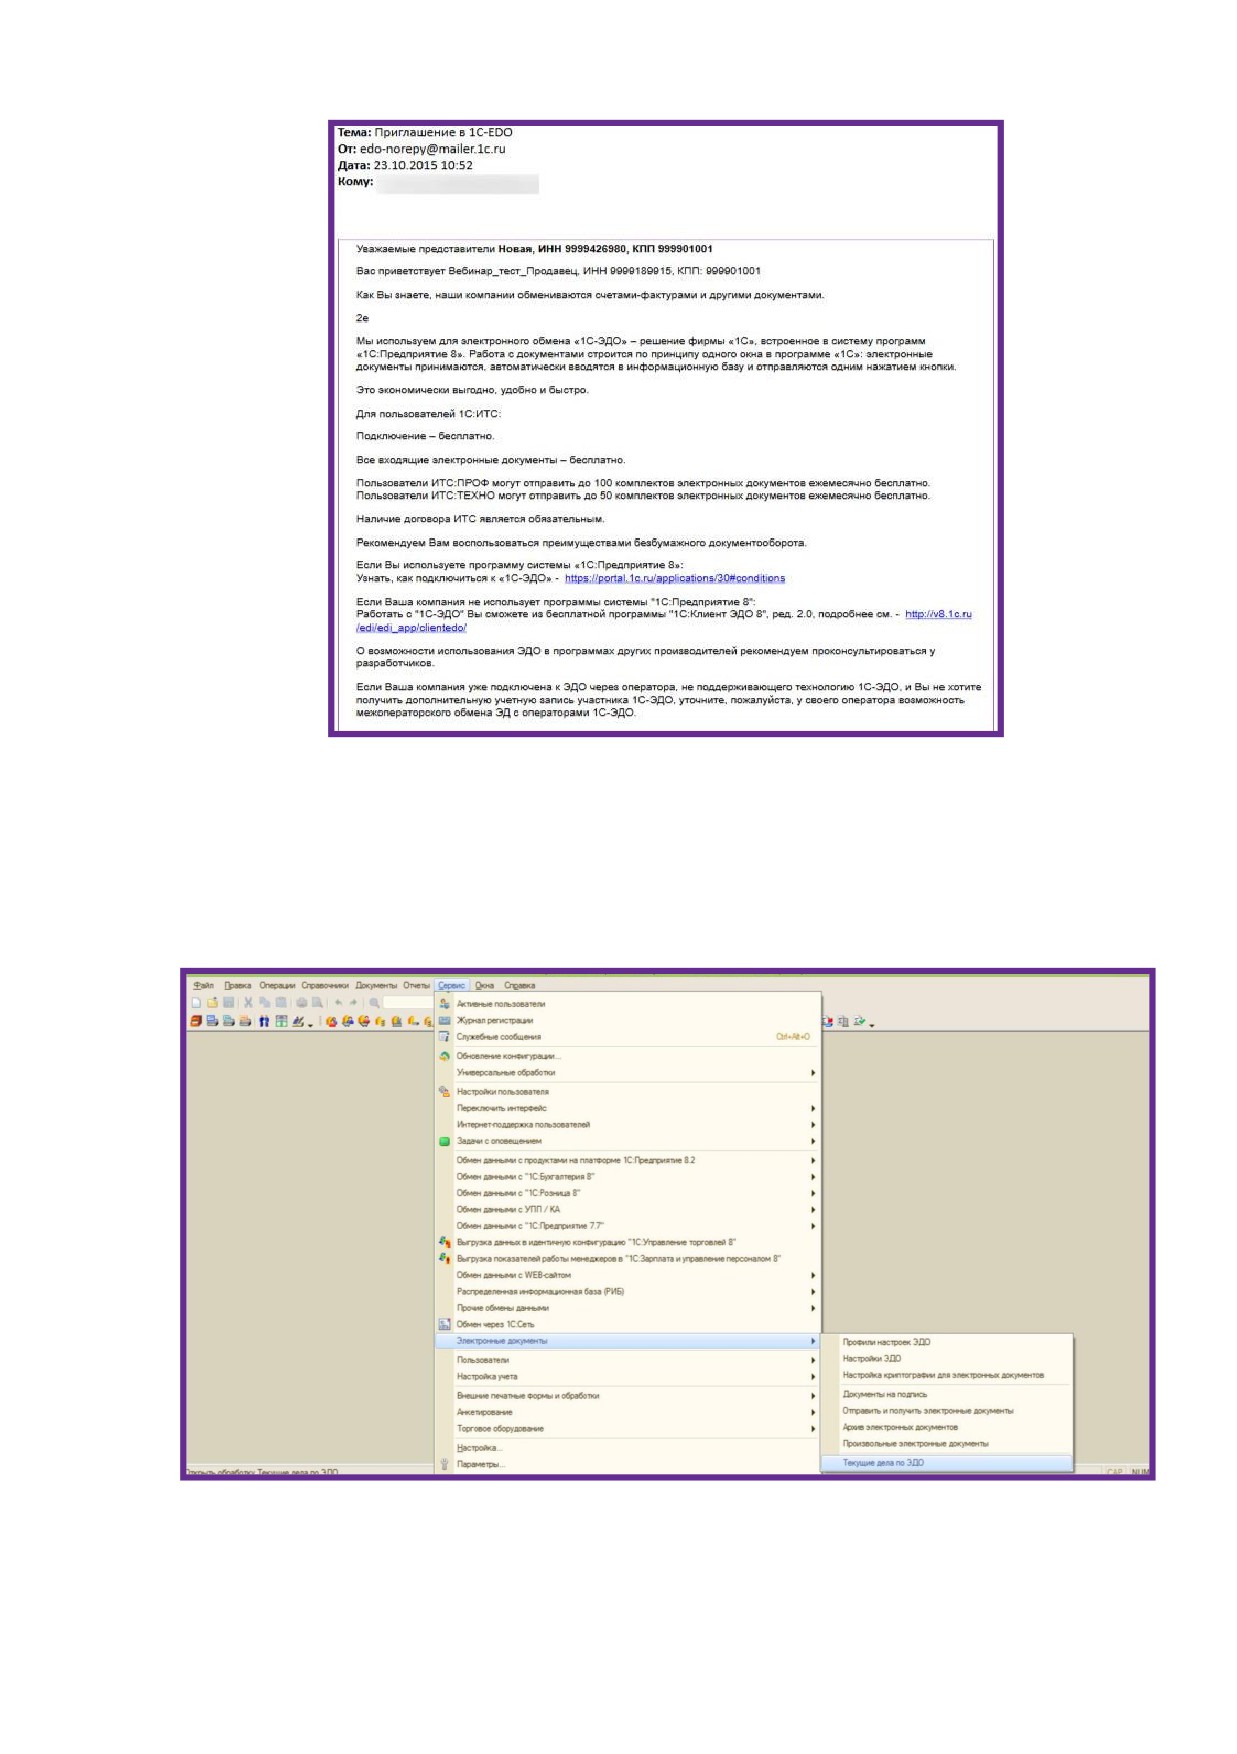Open the Документы menu
The height and width of the screenshot is (1754, 1237).
(x=376, y=985)
